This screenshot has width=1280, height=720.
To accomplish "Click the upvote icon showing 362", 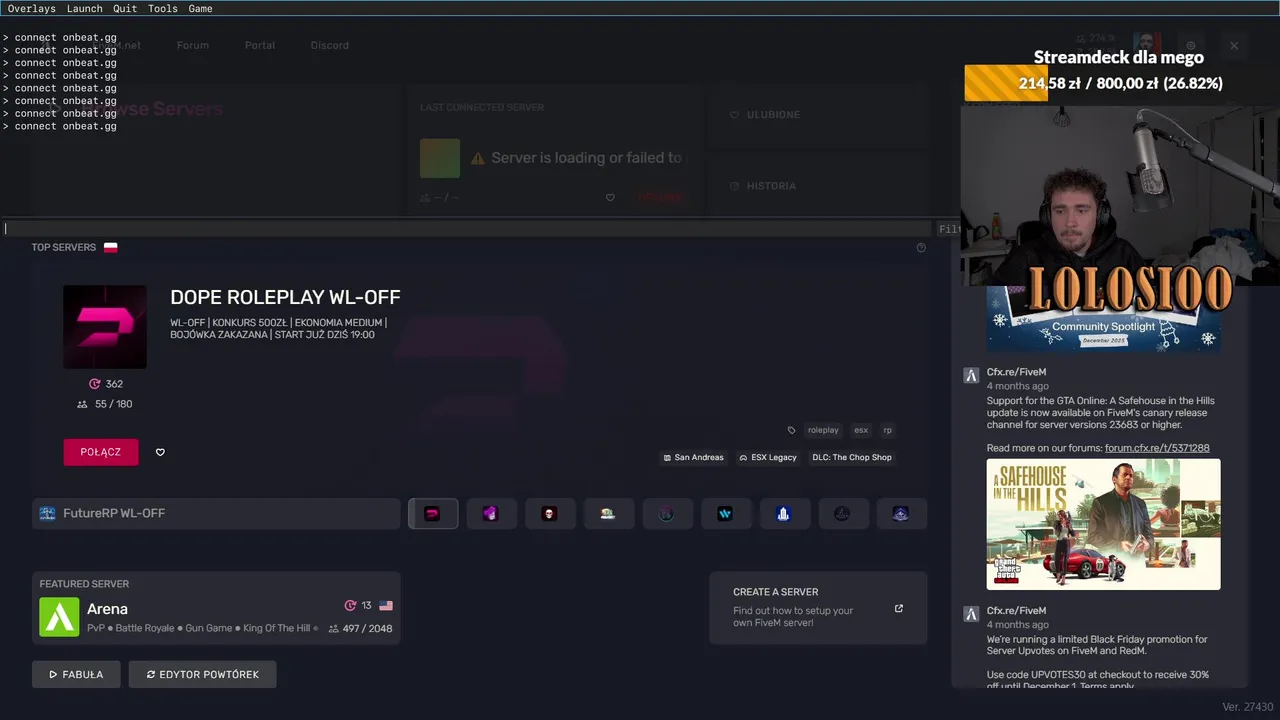I will (95, 384).
